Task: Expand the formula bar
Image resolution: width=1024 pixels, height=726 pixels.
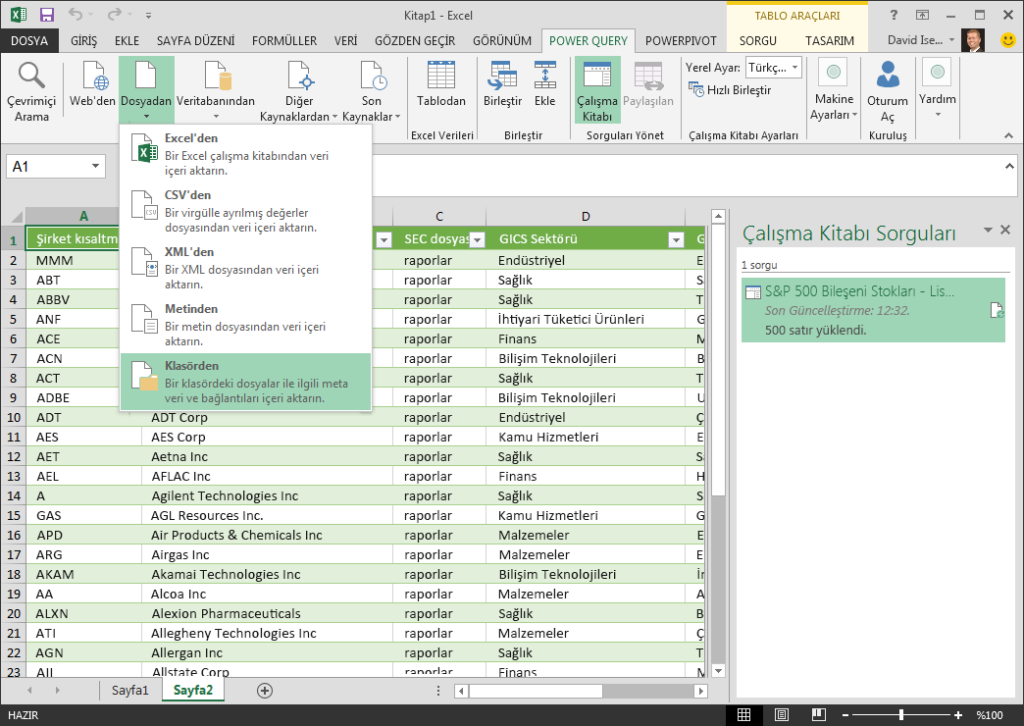Action: (1009, 166)
